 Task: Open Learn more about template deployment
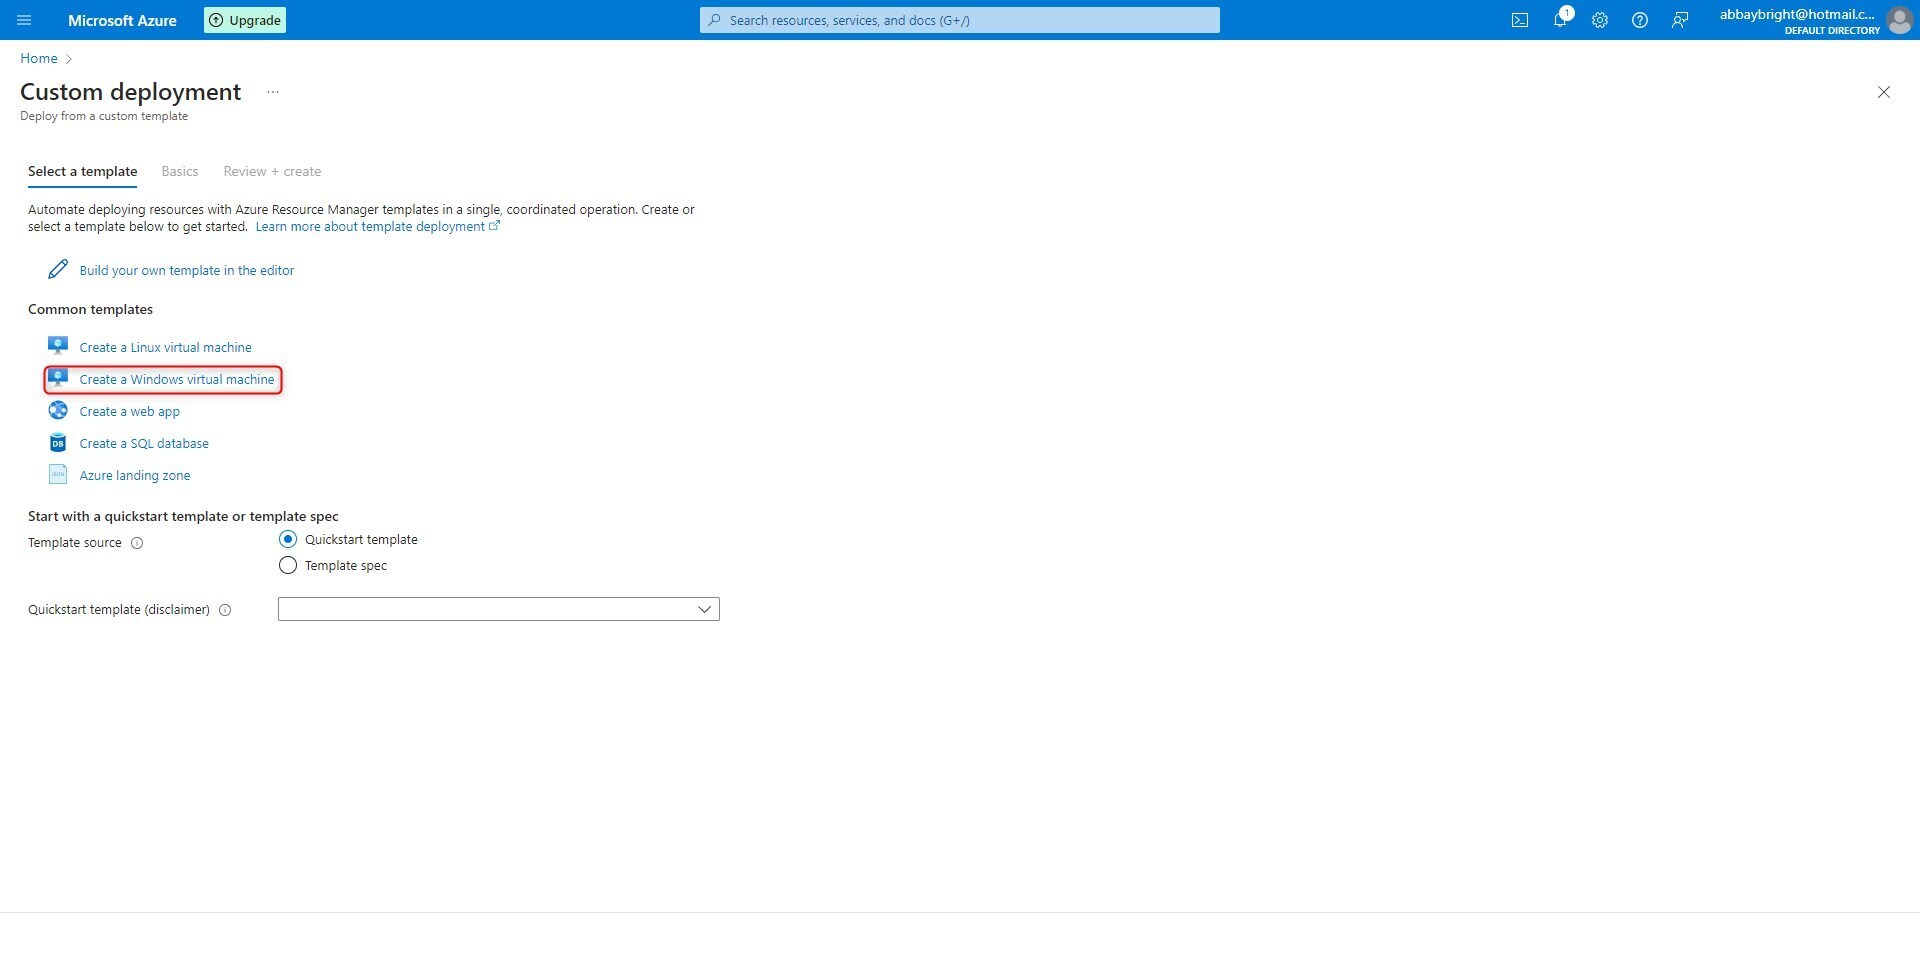(x=377, y=227)
